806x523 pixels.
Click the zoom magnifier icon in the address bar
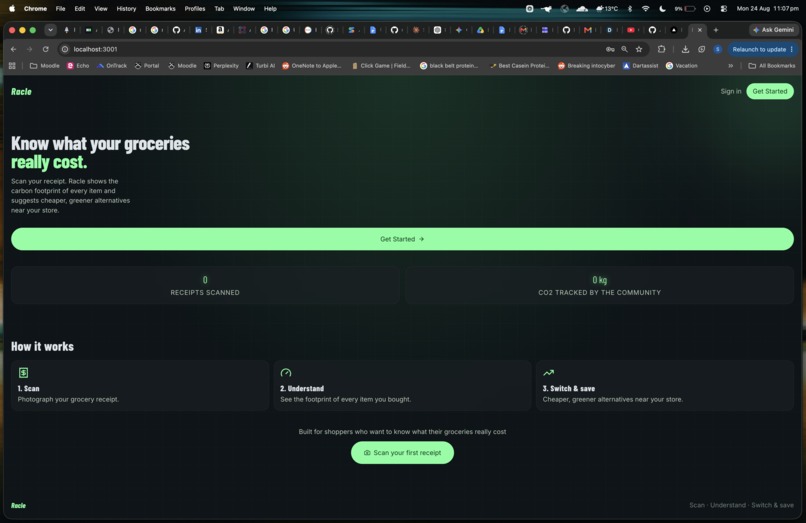(x=624, y=49)
